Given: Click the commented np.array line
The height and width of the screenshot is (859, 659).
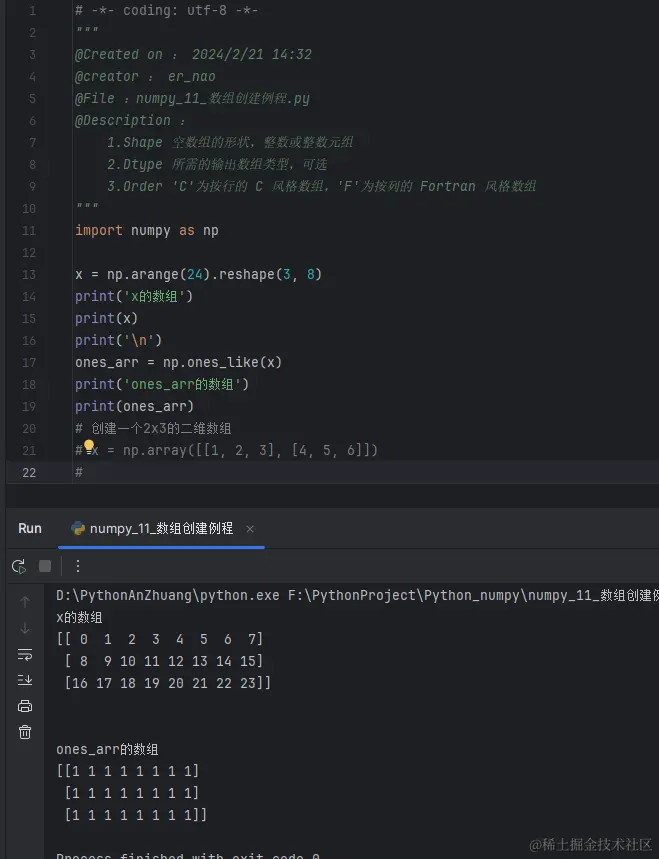Looking at the screenshot, I should [226, 450].
